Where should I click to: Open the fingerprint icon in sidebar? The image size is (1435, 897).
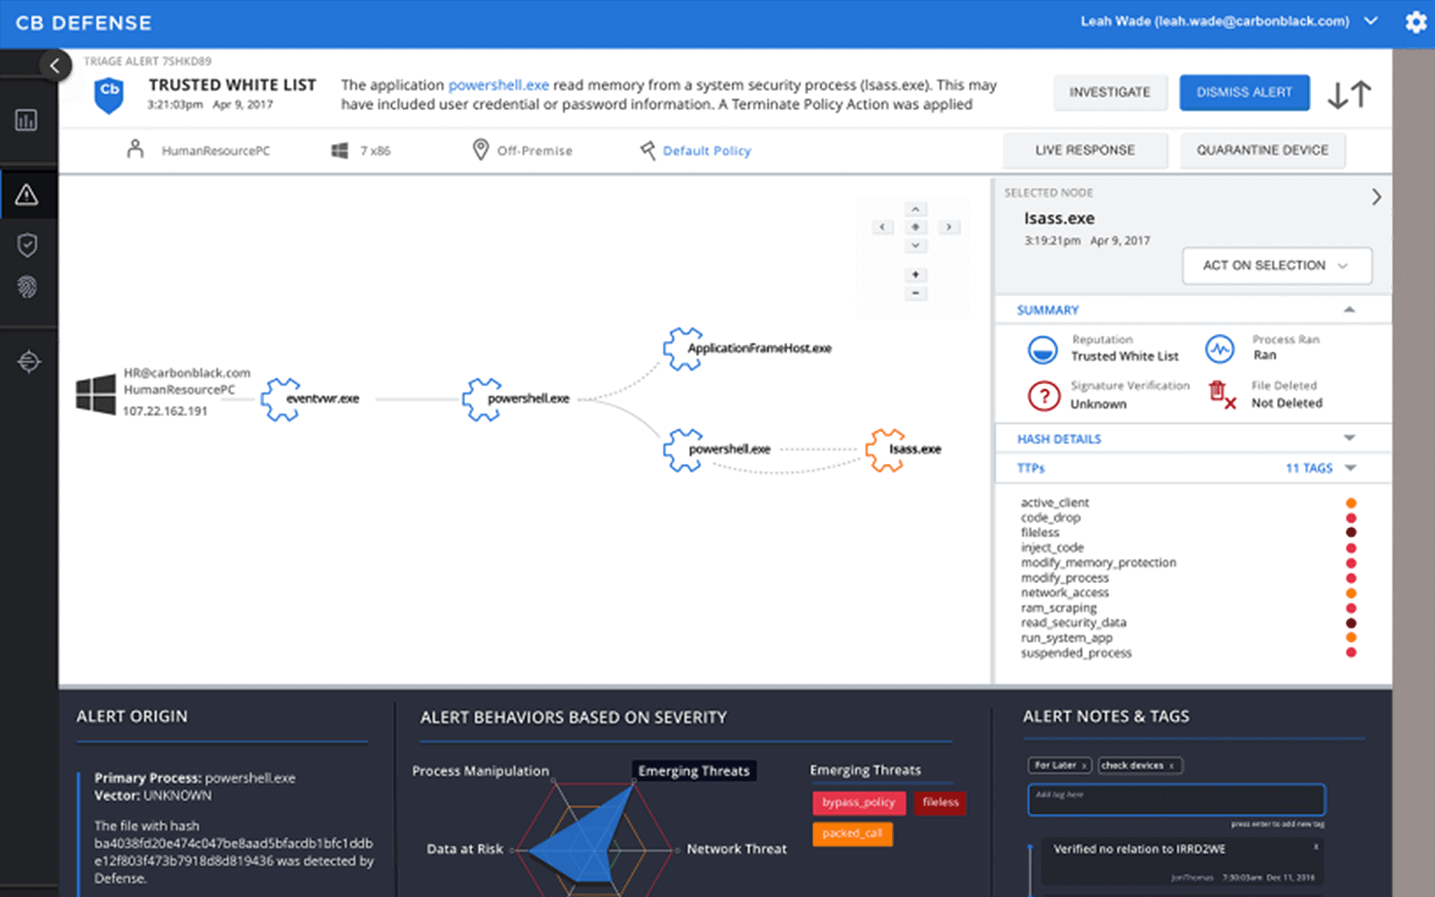point(27,287)
